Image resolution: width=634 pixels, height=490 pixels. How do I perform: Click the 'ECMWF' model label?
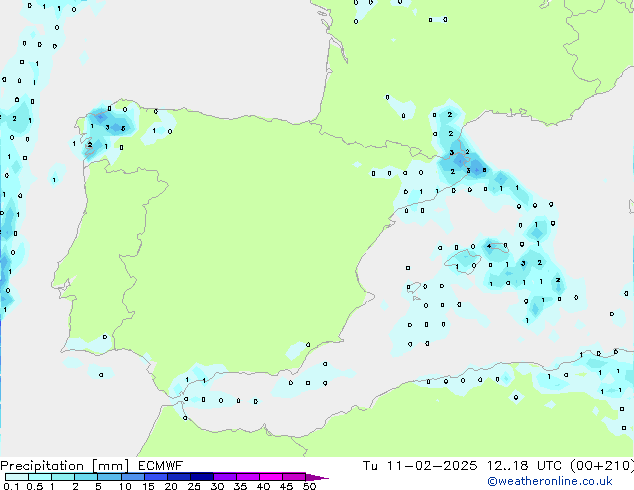(x=161, y=466)
